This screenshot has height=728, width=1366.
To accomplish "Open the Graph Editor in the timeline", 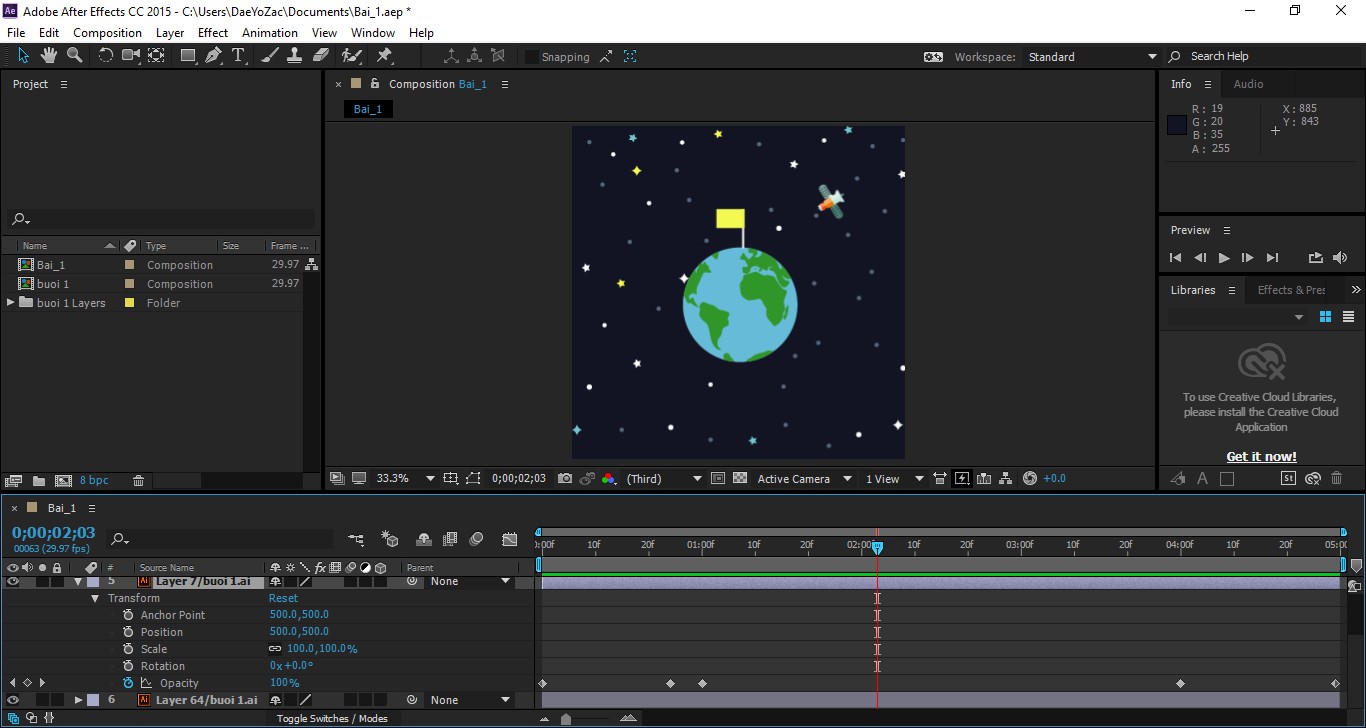I will 510,539.
